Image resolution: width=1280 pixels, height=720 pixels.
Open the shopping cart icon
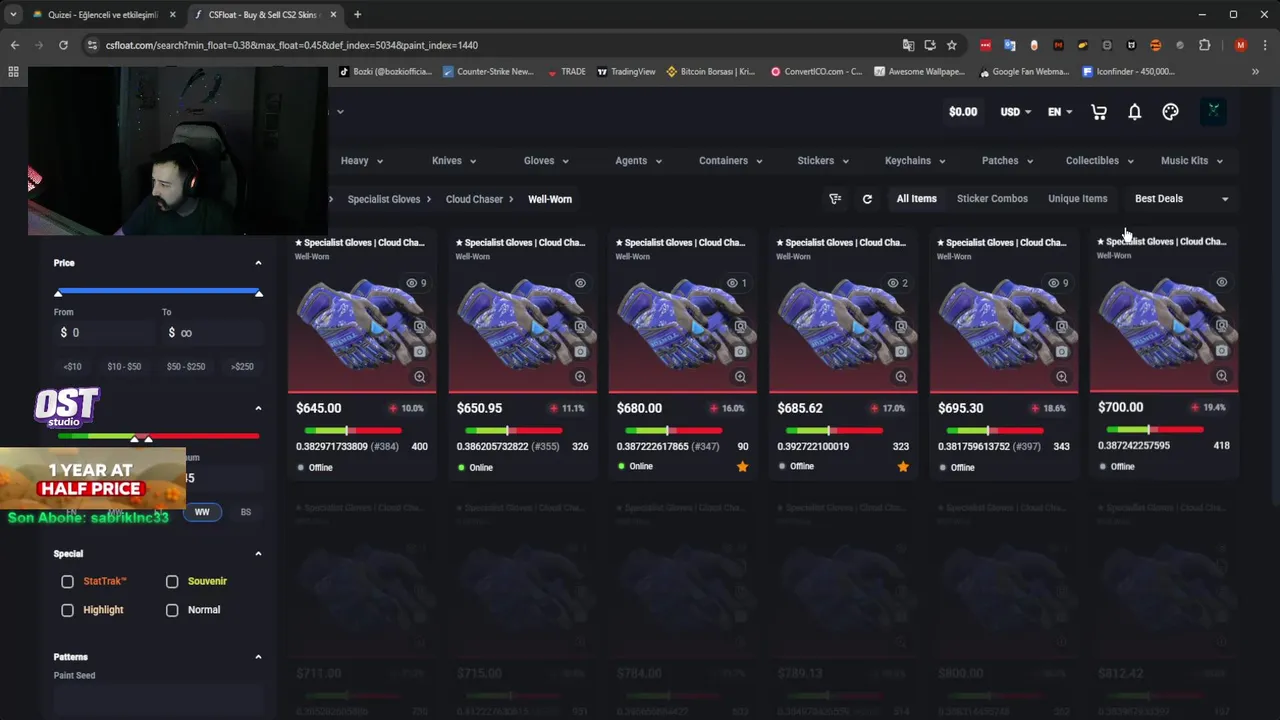pos(1099,112)
